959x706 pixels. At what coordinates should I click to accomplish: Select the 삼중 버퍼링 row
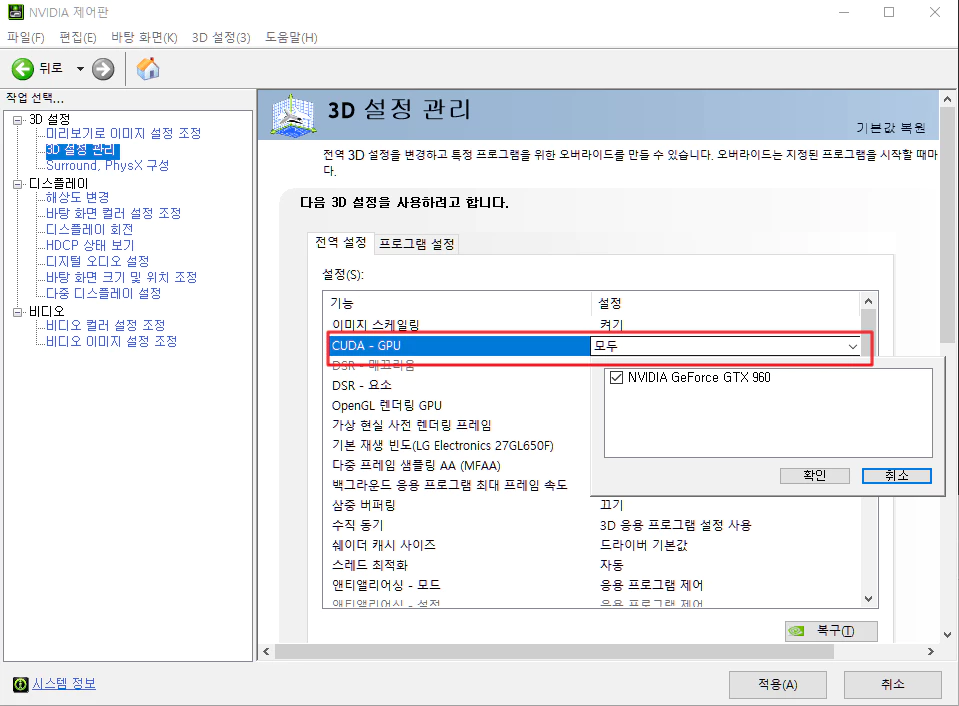(x=592, y=505)
